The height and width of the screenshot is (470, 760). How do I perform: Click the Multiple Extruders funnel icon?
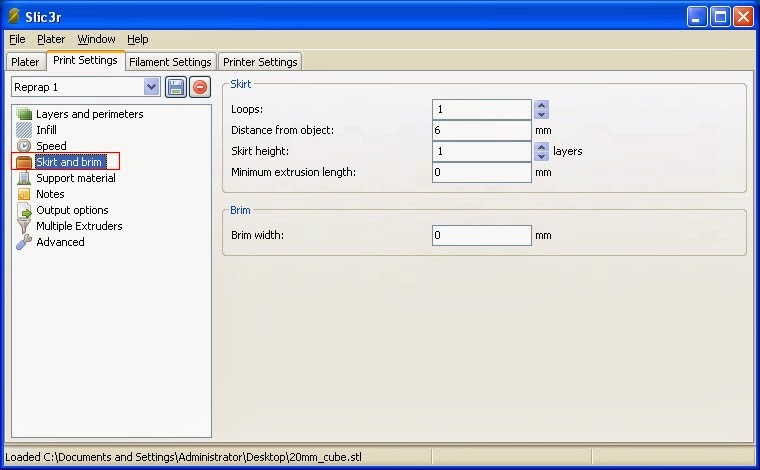click(x=24, y=226)
